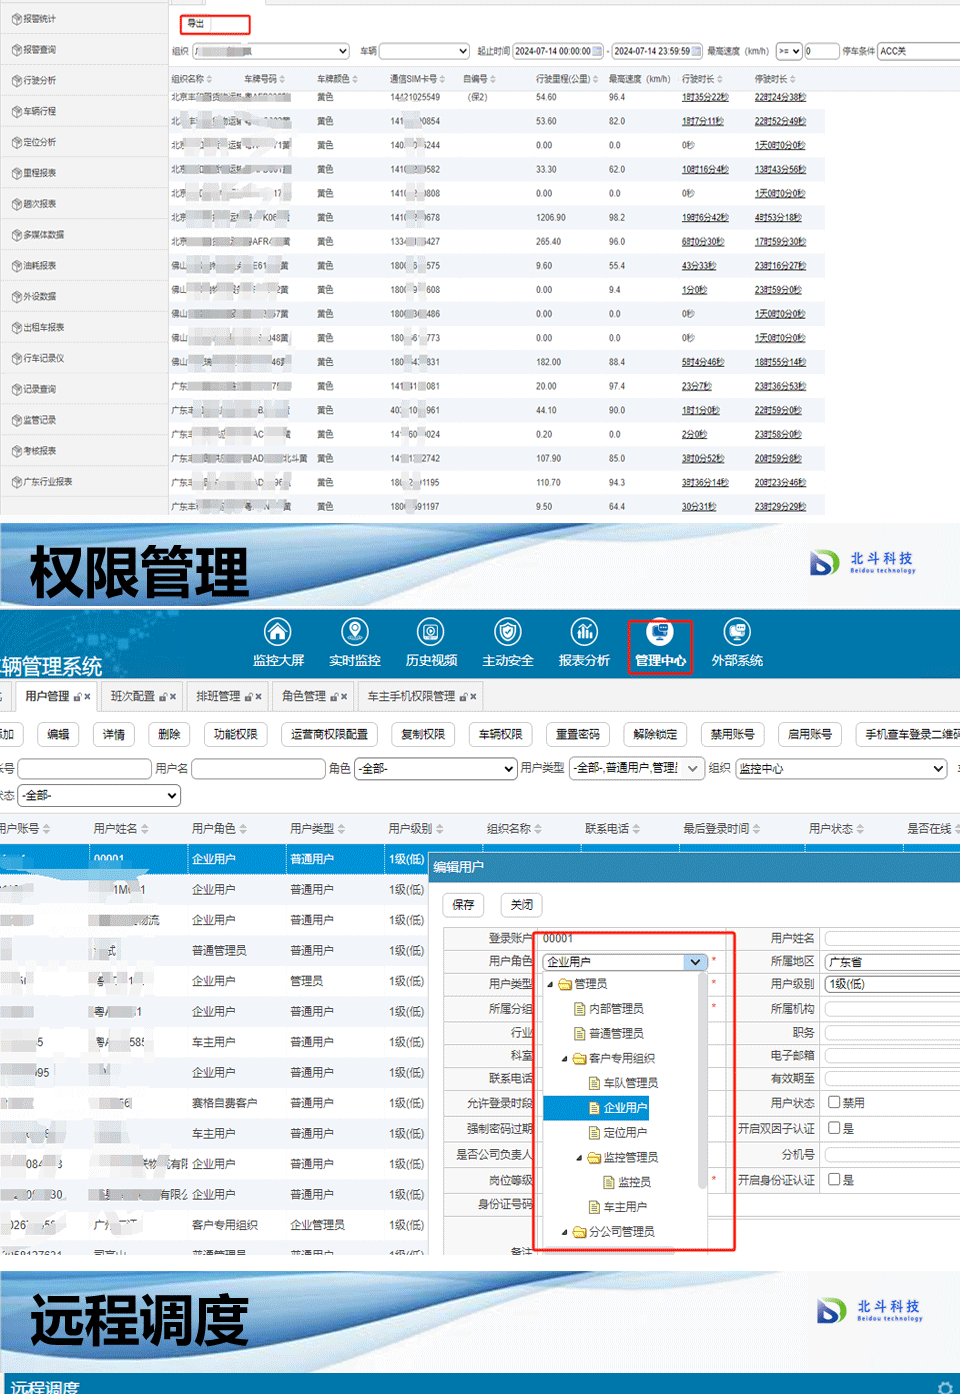960x1394 pixels.
Task: Enable the 开启双因子认证 checkbox
Action: [834, 1128]
